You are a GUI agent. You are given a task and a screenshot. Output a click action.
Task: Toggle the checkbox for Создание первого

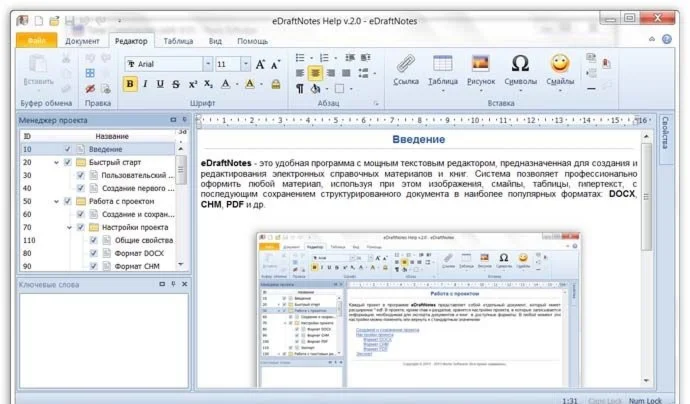tap(81, 188)
